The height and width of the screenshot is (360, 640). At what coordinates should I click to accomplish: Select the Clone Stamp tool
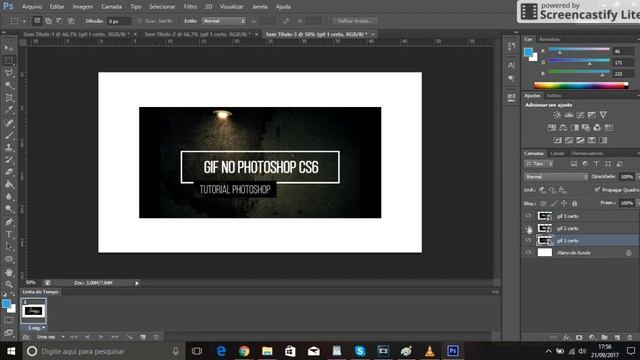tap(9, 147)
